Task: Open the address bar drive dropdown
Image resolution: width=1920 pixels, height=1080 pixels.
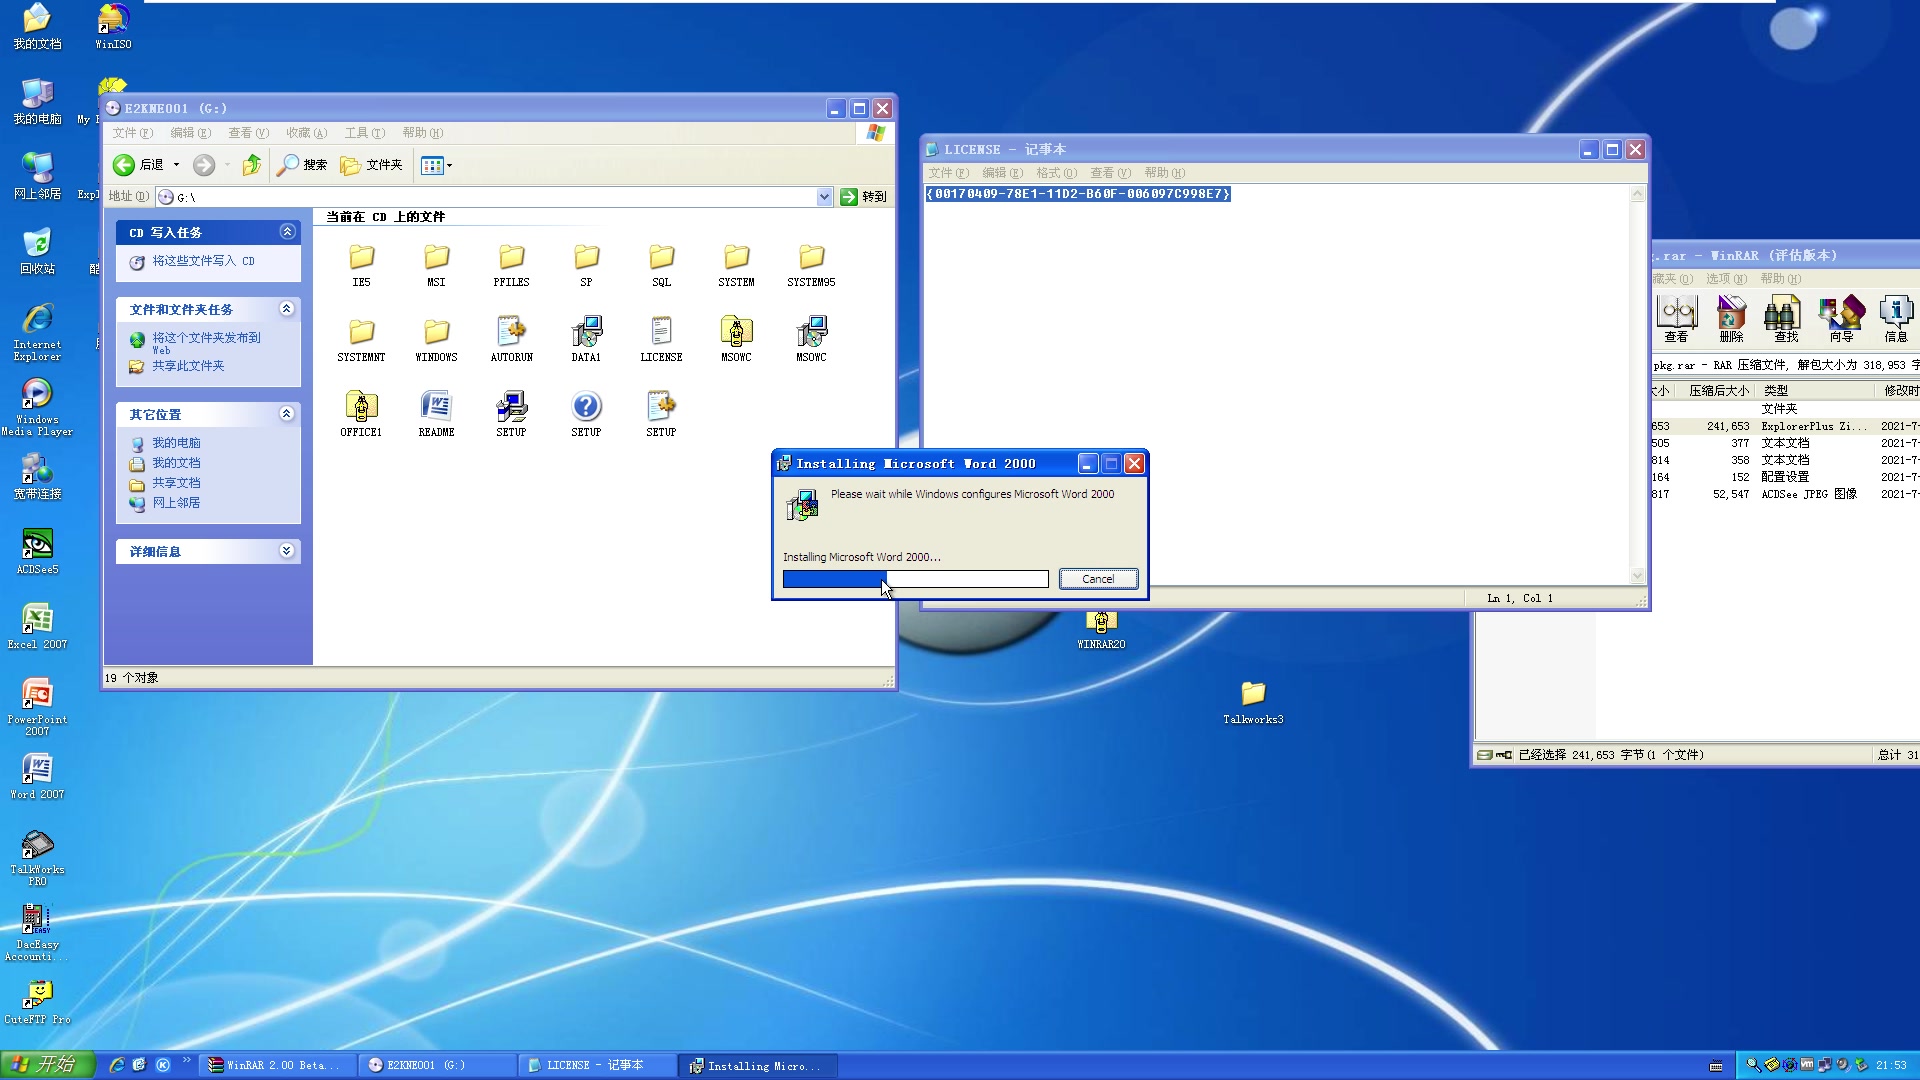Action: point(824,196)
